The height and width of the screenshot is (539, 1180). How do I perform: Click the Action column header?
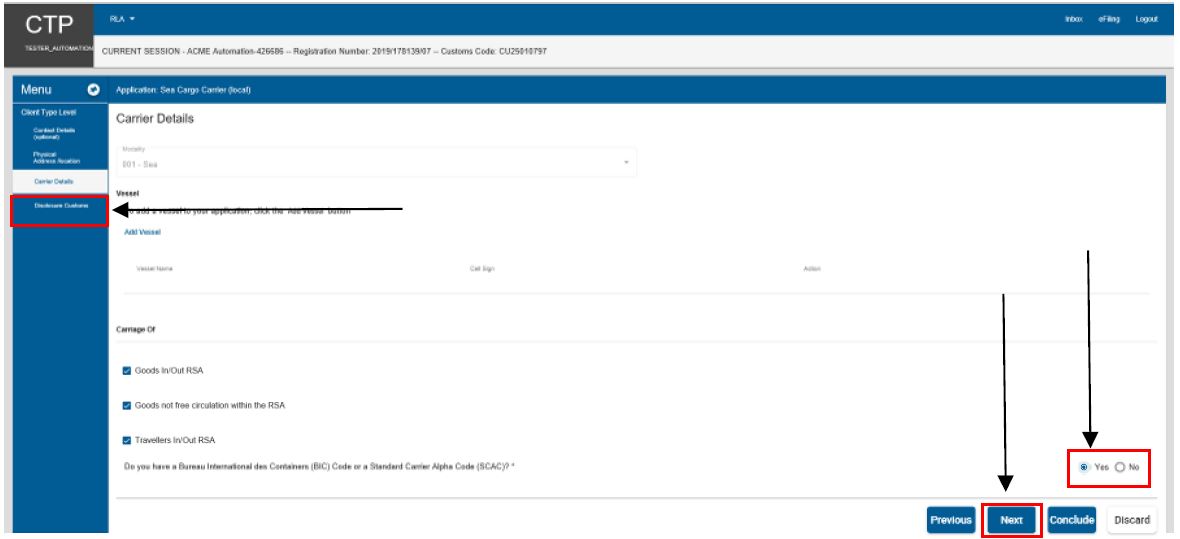tap(812, 269)
